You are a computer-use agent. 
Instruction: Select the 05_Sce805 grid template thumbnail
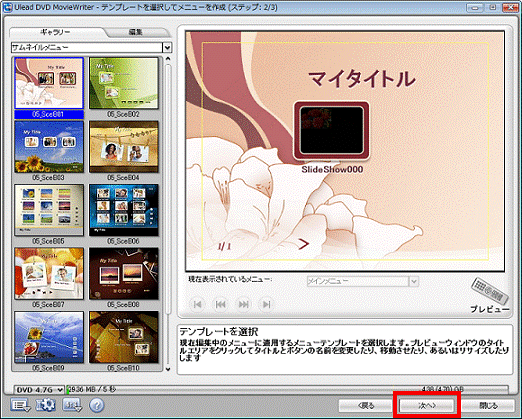49,210
